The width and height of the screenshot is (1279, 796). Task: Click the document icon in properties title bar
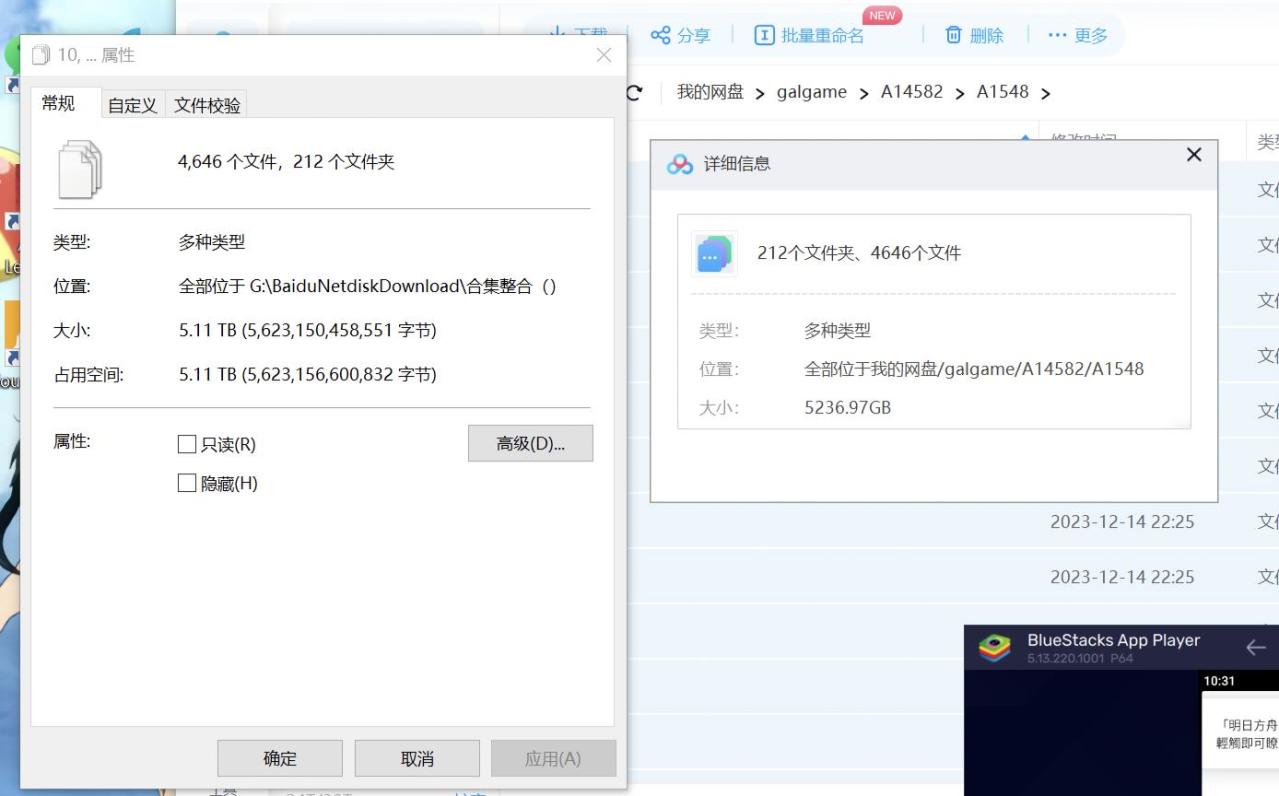pyautogui.click(x=41, y=55)
